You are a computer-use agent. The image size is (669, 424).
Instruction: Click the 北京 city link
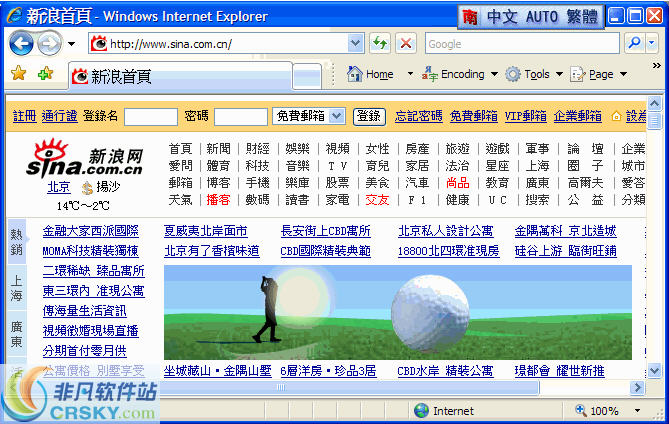click(58, 187)
